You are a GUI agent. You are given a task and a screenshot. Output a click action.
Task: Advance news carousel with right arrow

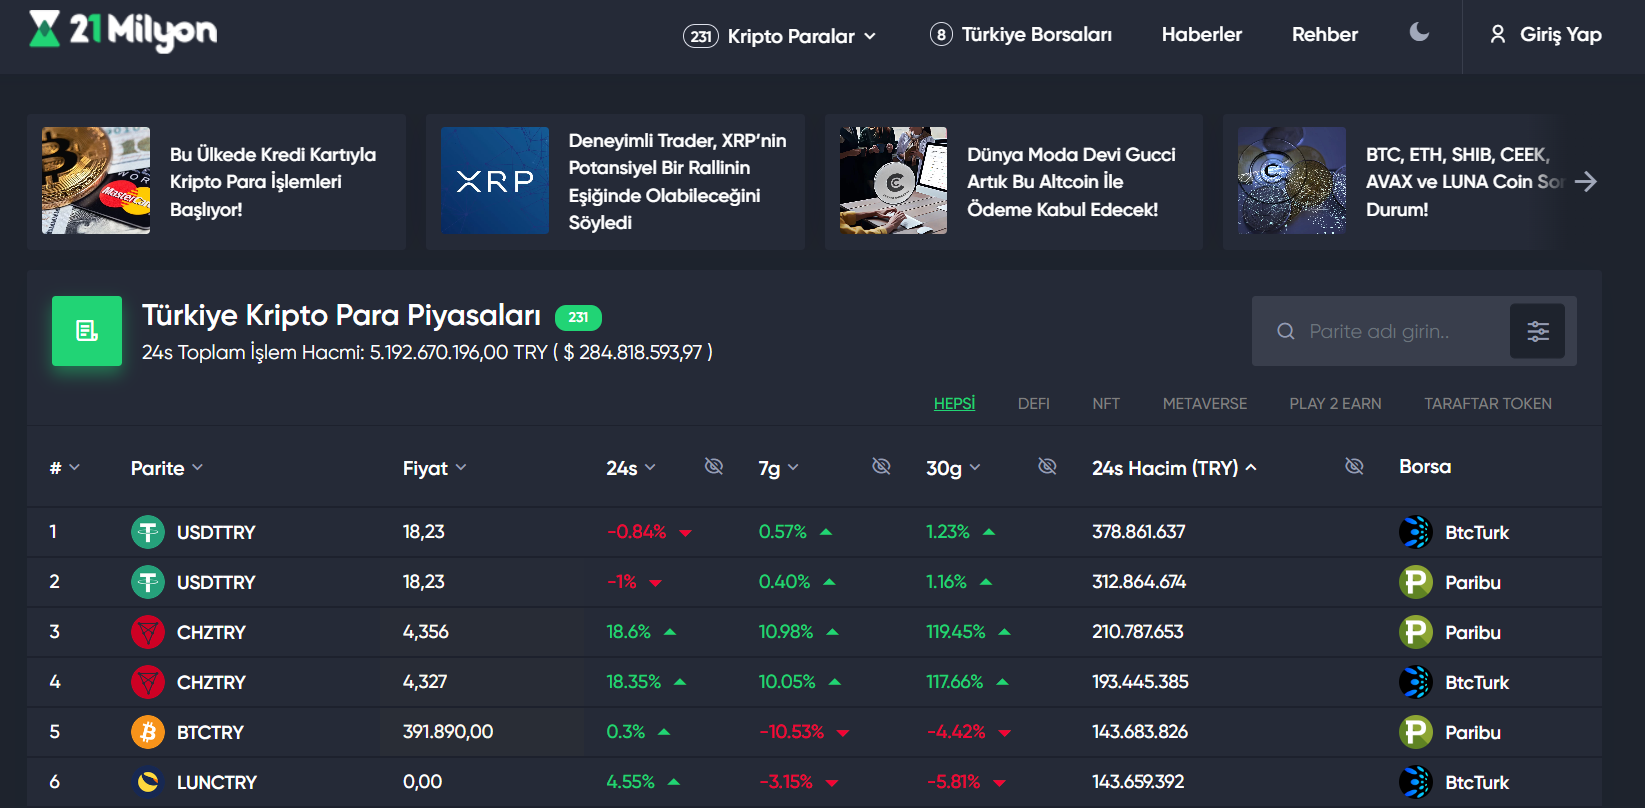pyautogui.click(x=1585, y=181)
